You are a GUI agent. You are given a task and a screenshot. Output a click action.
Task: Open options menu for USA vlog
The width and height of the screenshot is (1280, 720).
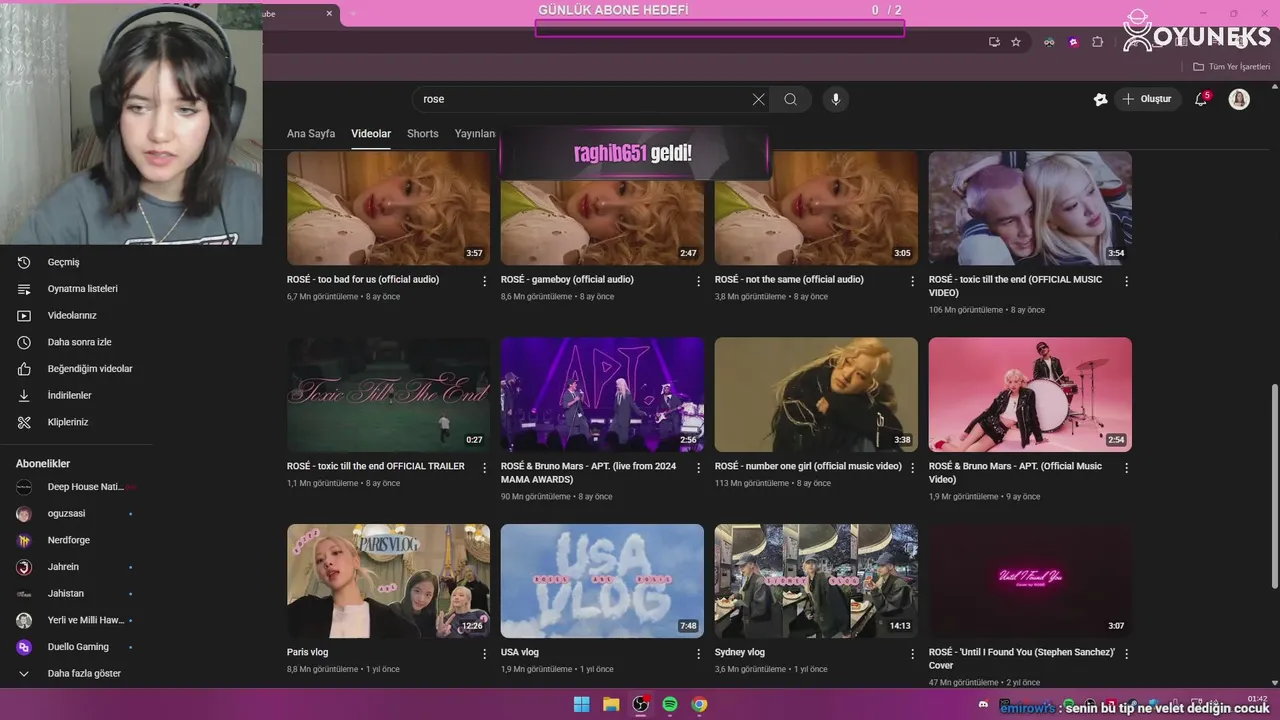click(699, 654)
